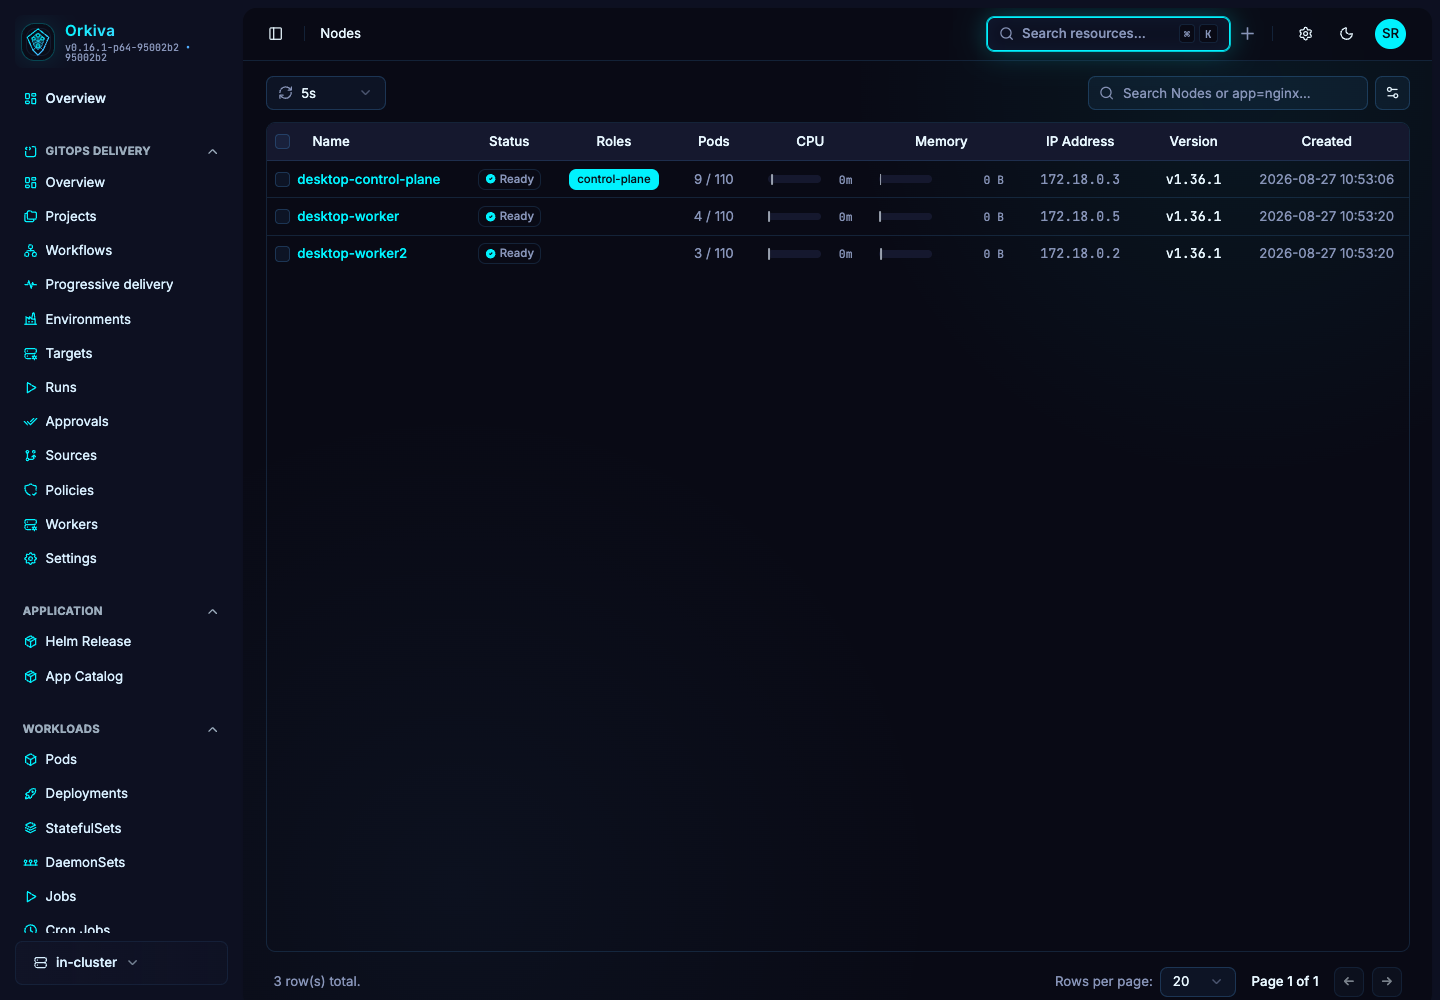Select all nodes with header checkbox
The image size is (1440, 1000).
[x=283, y=142]
